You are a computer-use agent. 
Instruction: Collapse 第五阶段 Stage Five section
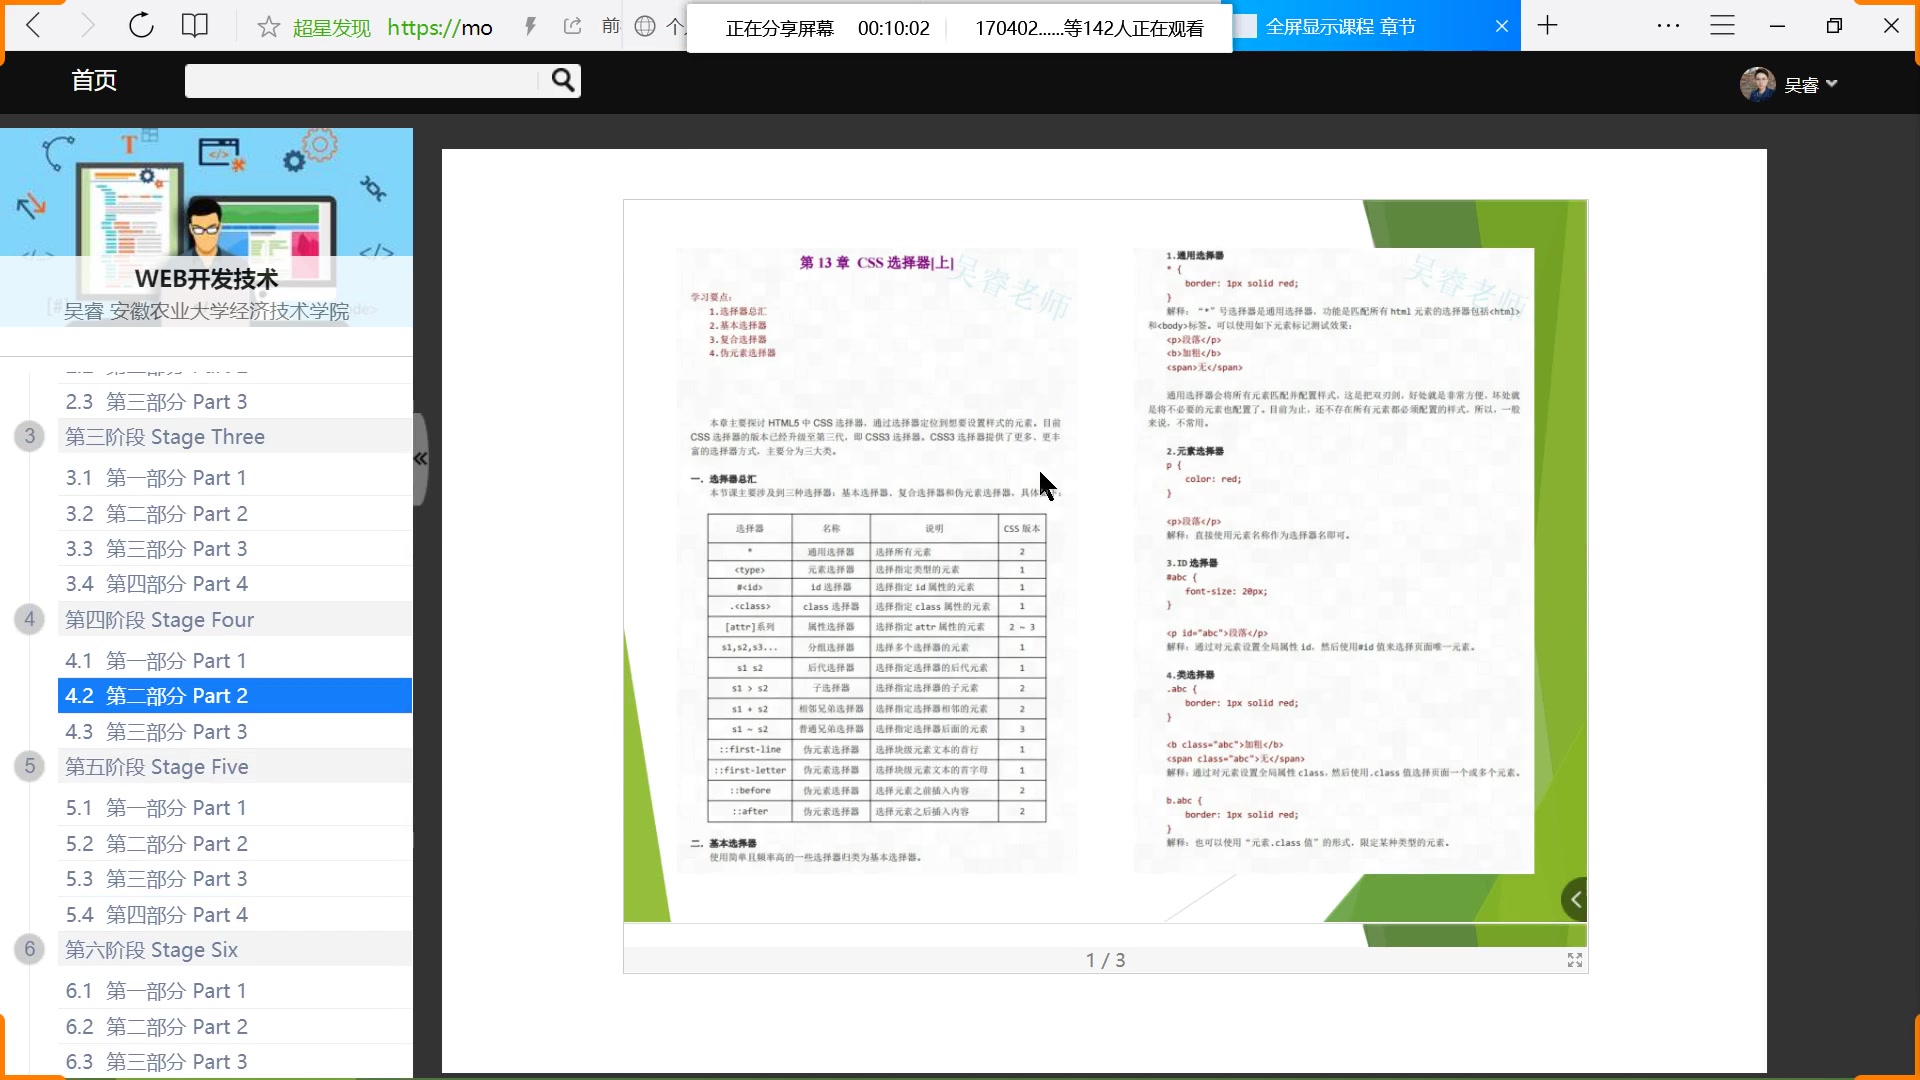click(x=157, y=767)
